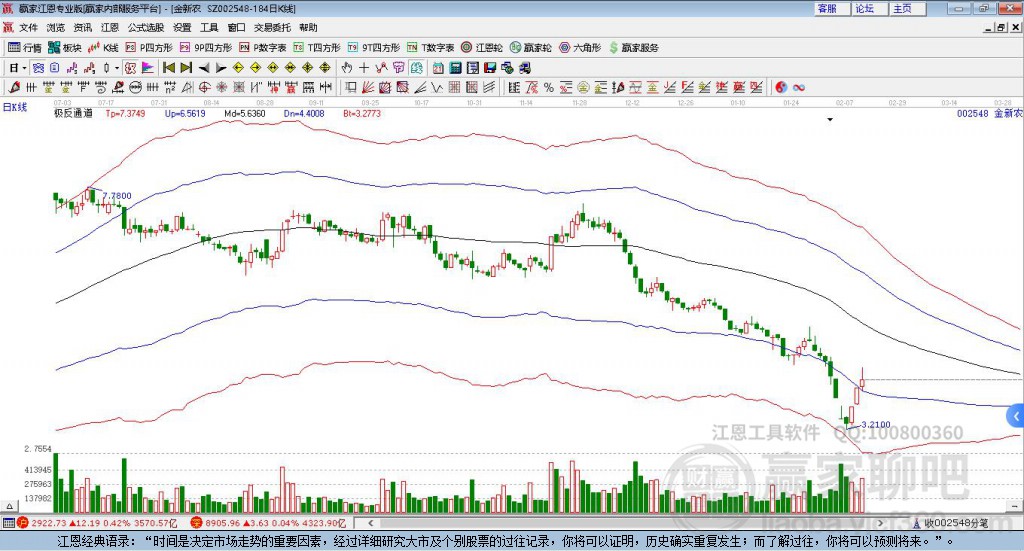
Task: Click the Bt=3.2773 indicator value
Action: 362,114
